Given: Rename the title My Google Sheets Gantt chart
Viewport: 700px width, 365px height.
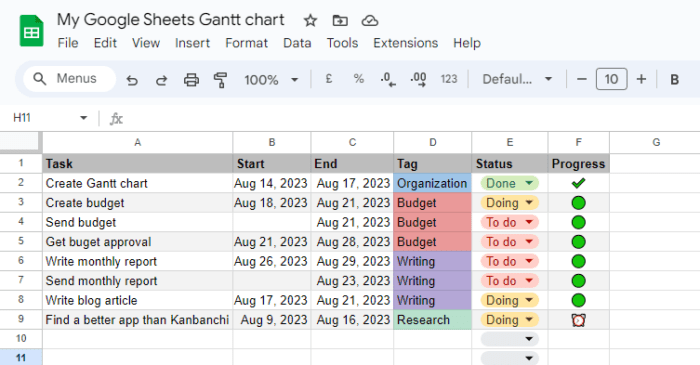Looking at the screenshot, I should (171, 20).
